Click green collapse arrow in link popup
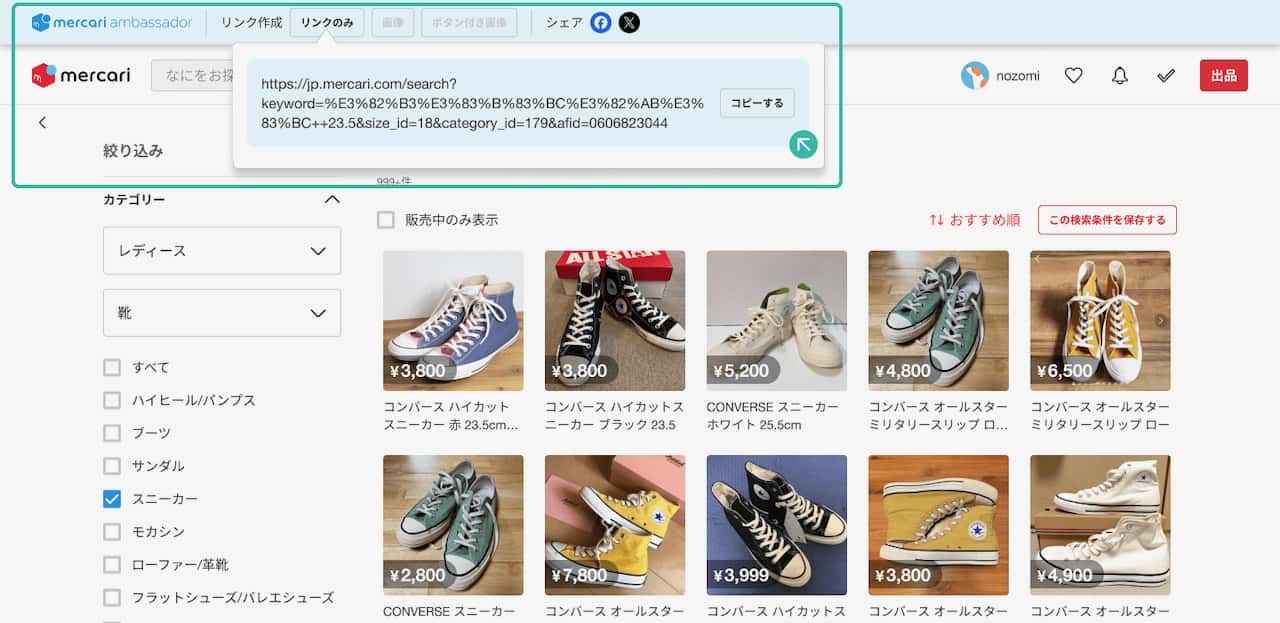The image size is (1280, 623). [803, 144]
